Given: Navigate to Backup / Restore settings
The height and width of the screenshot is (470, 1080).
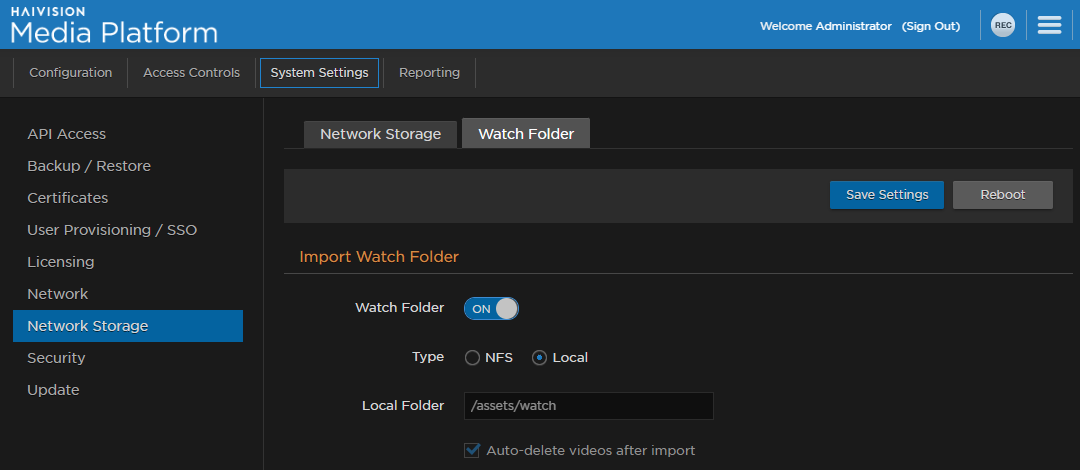Looking at the screenshot, I should 89,166.
